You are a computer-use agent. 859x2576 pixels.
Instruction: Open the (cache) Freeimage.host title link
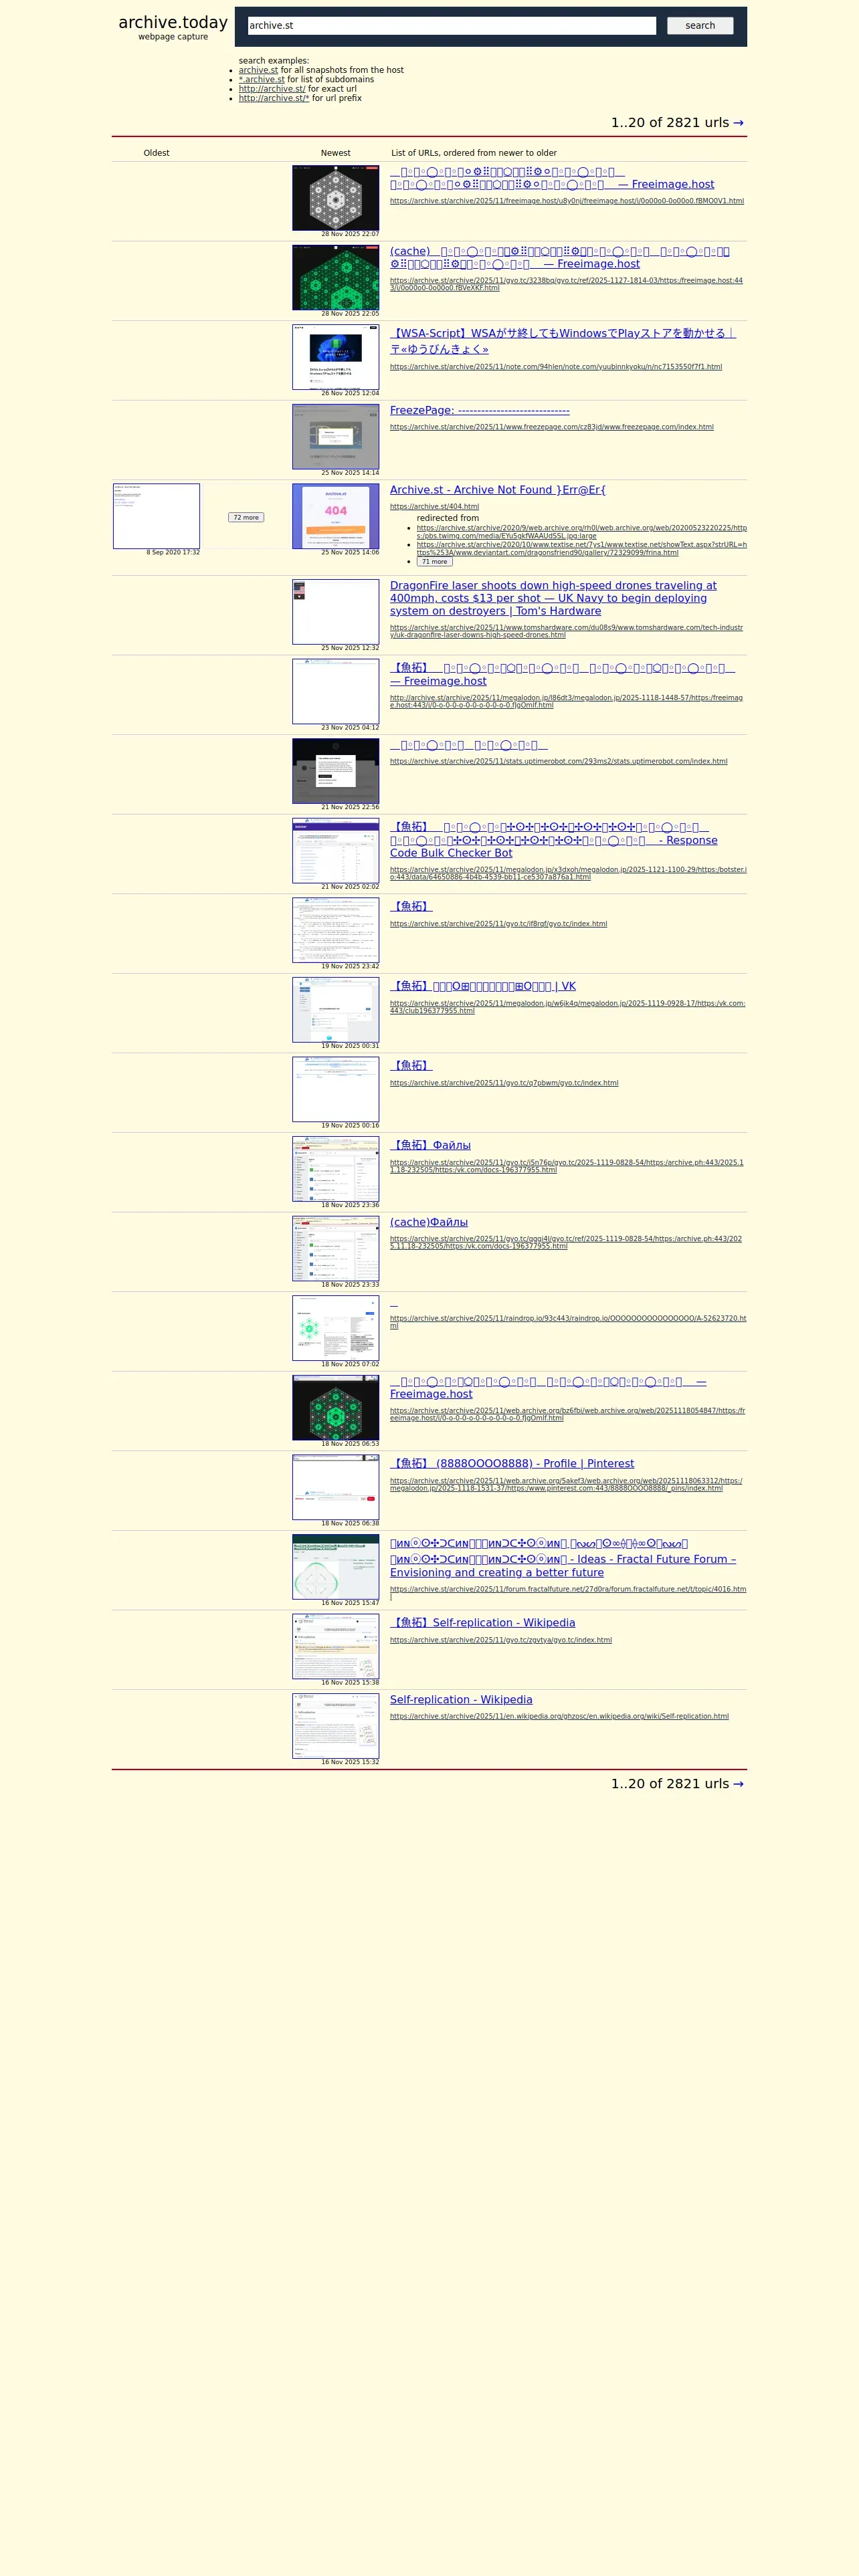[x=560, y=258]
